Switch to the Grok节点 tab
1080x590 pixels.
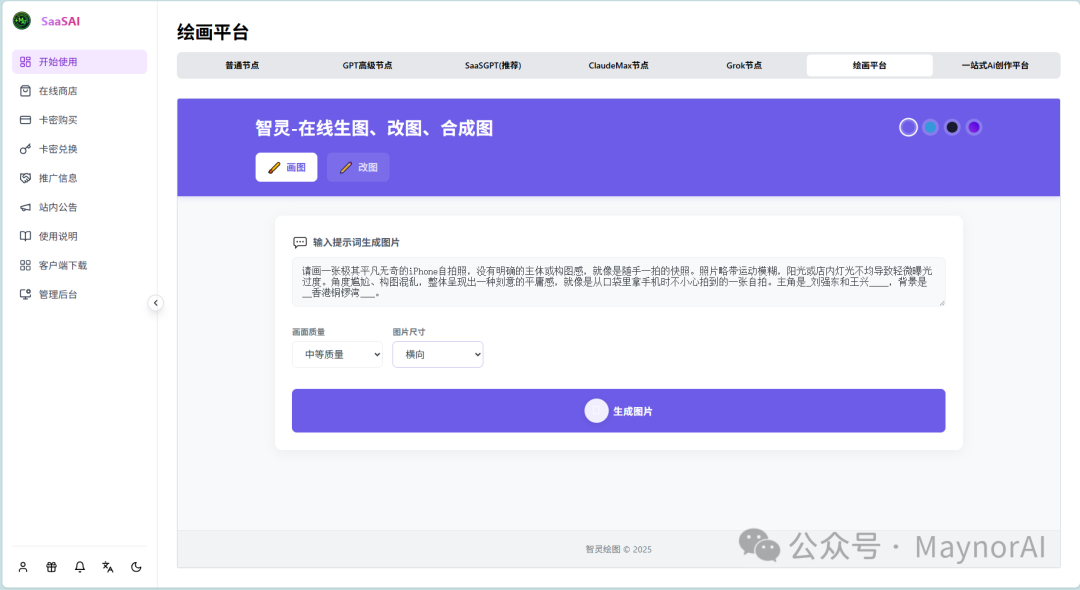point(744,65)
